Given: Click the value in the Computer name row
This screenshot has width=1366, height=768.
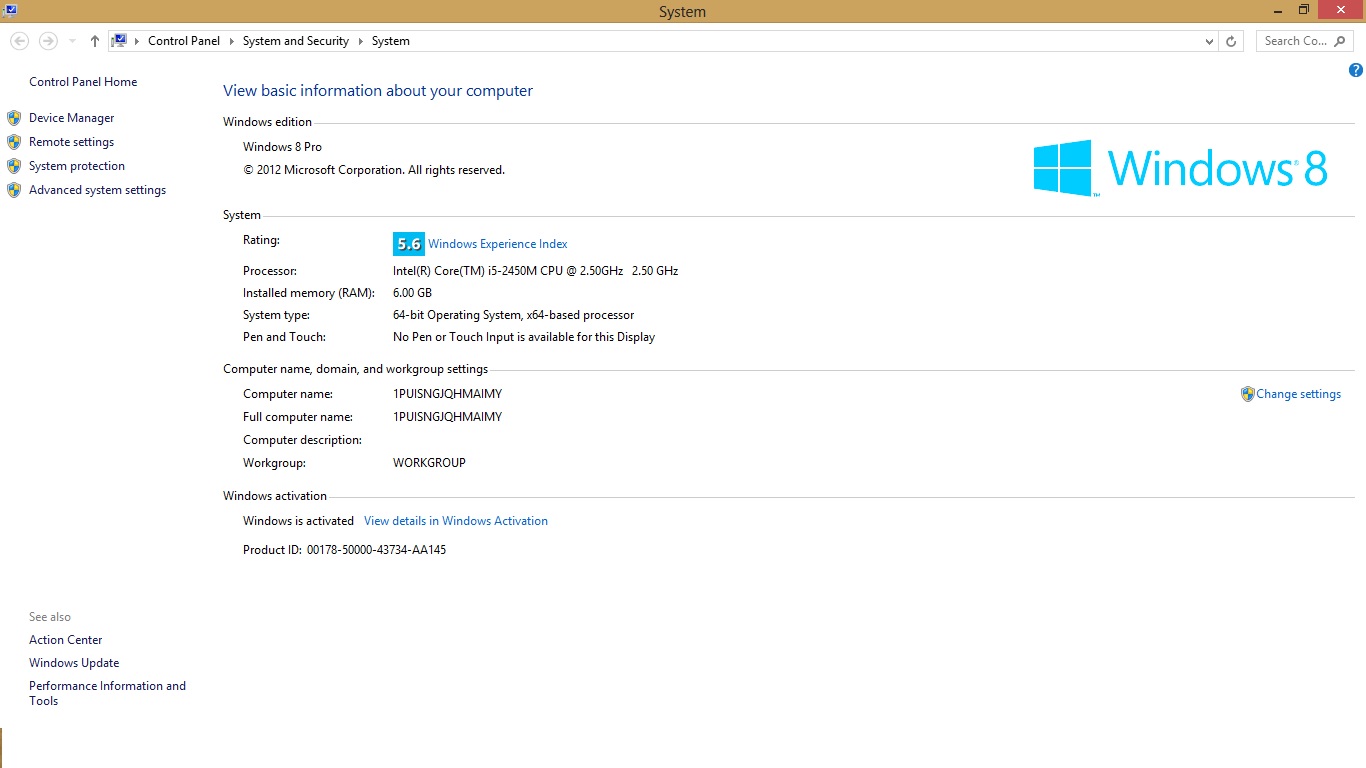Looking at the screenshot, I should [x=448, y=394].
